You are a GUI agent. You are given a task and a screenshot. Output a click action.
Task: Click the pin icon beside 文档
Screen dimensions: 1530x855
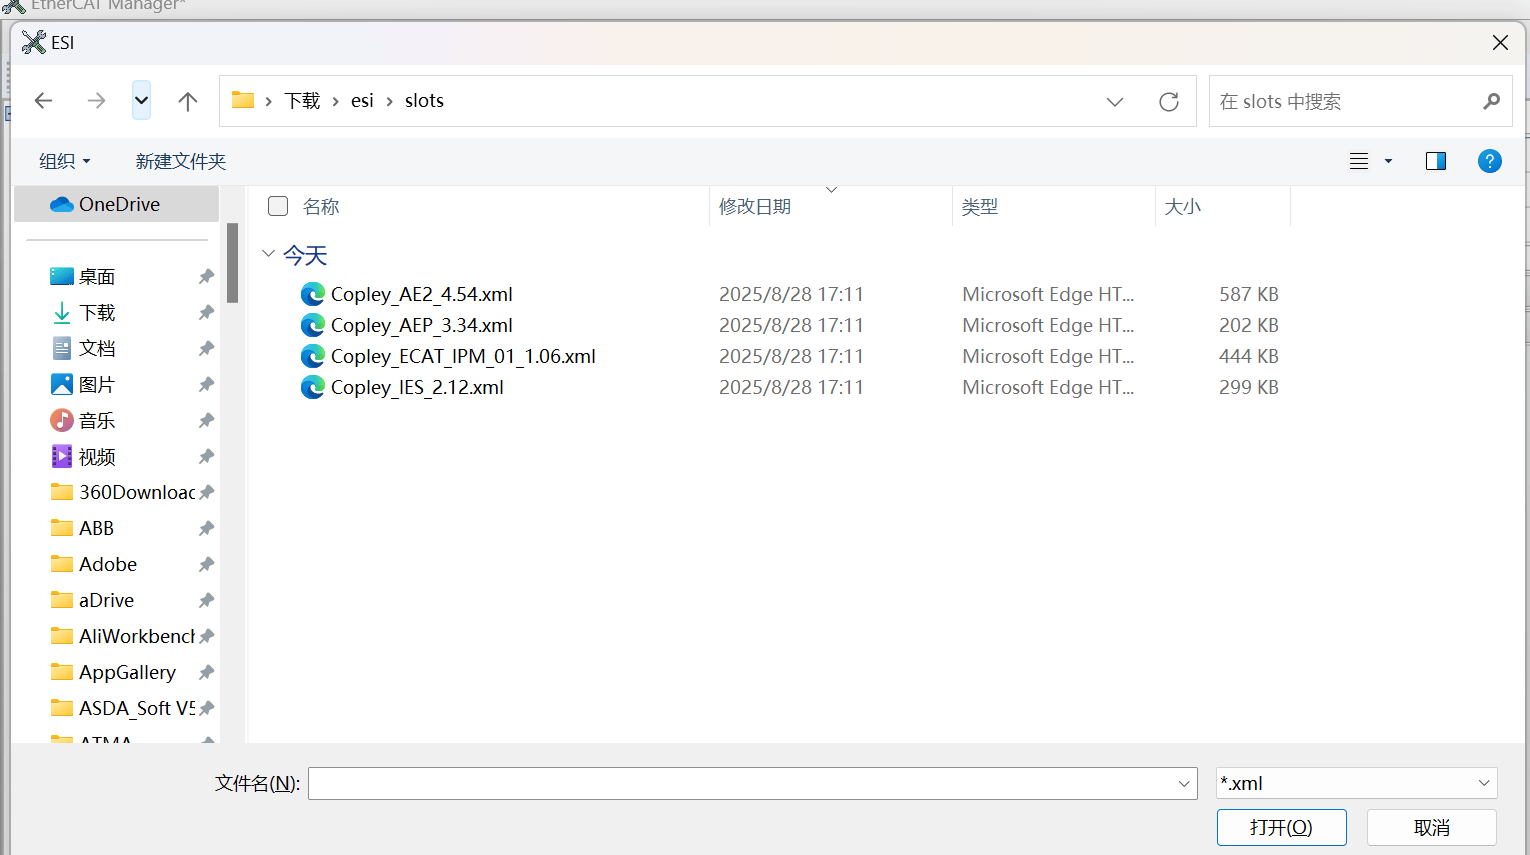pyautogui.click(x=206, y=349)
